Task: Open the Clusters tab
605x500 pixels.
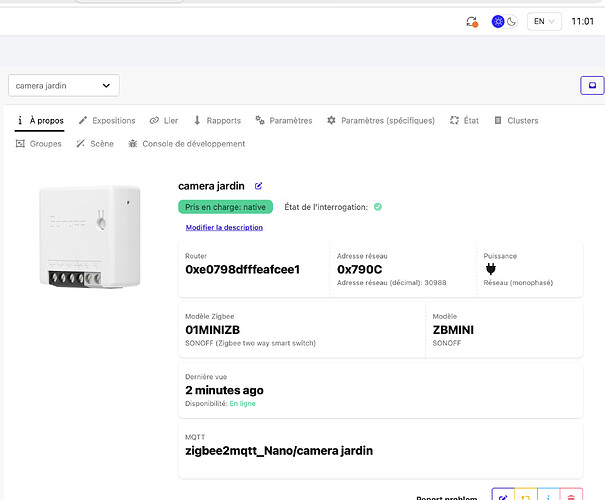Action: (516, 121)
